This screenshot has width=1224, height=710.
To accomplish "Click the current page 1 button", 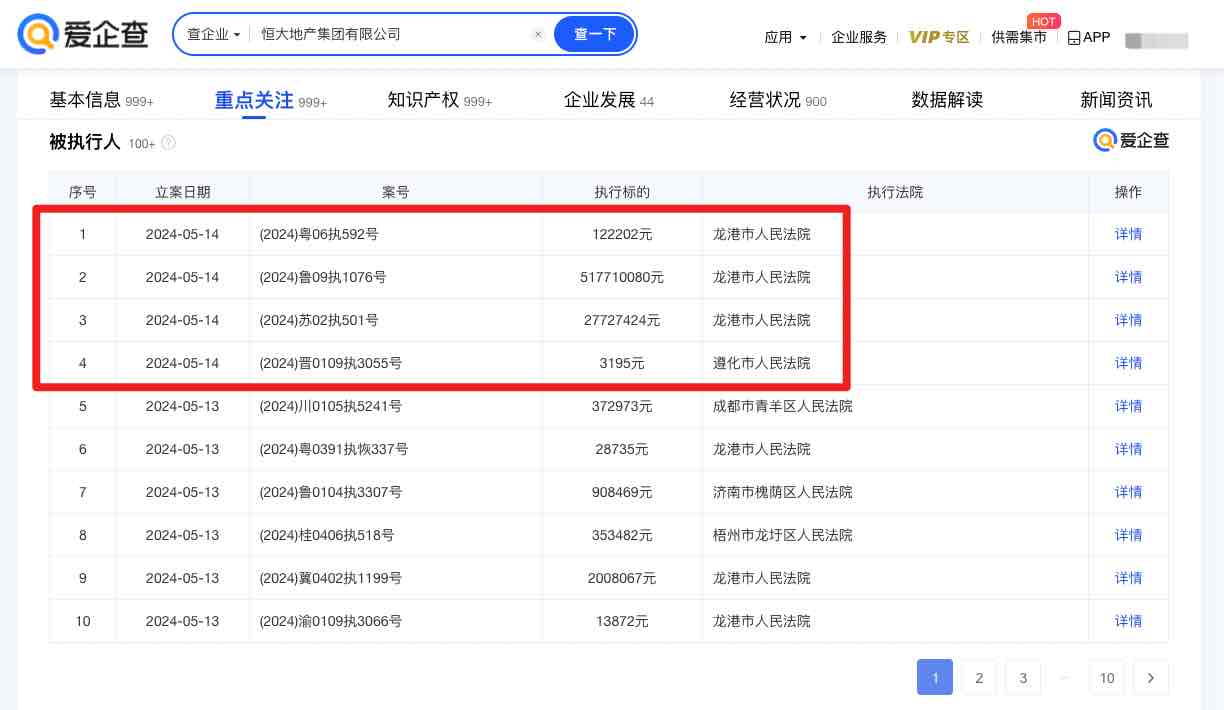I will pos(935,677).
